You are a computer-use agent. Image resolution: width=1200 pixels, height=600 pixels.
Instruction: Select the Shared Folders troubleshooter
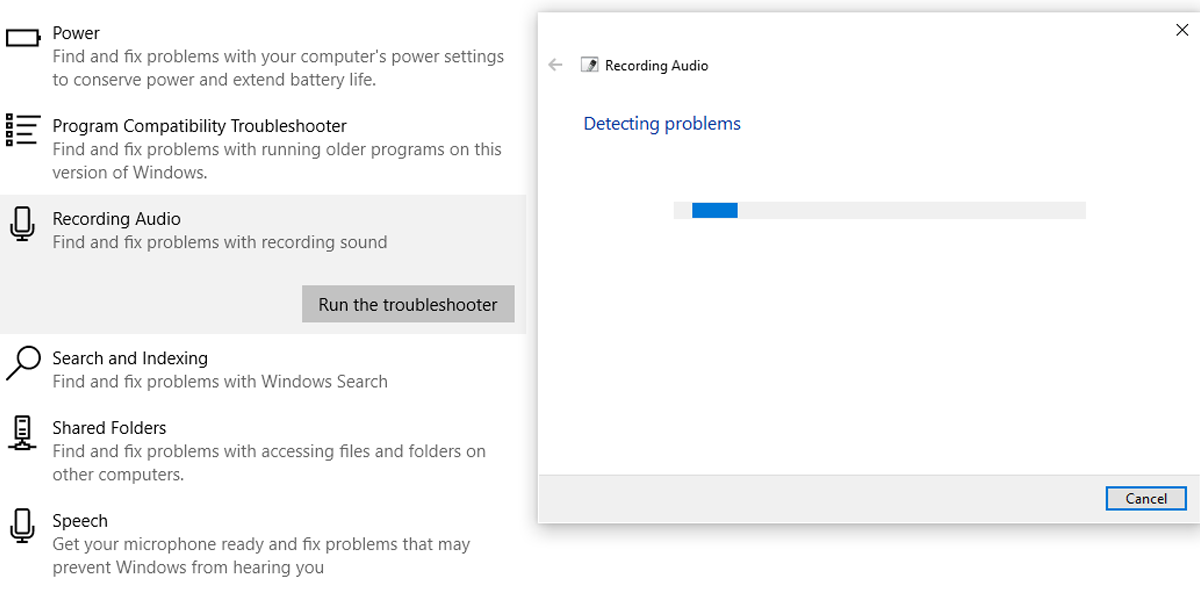[200, 440]
